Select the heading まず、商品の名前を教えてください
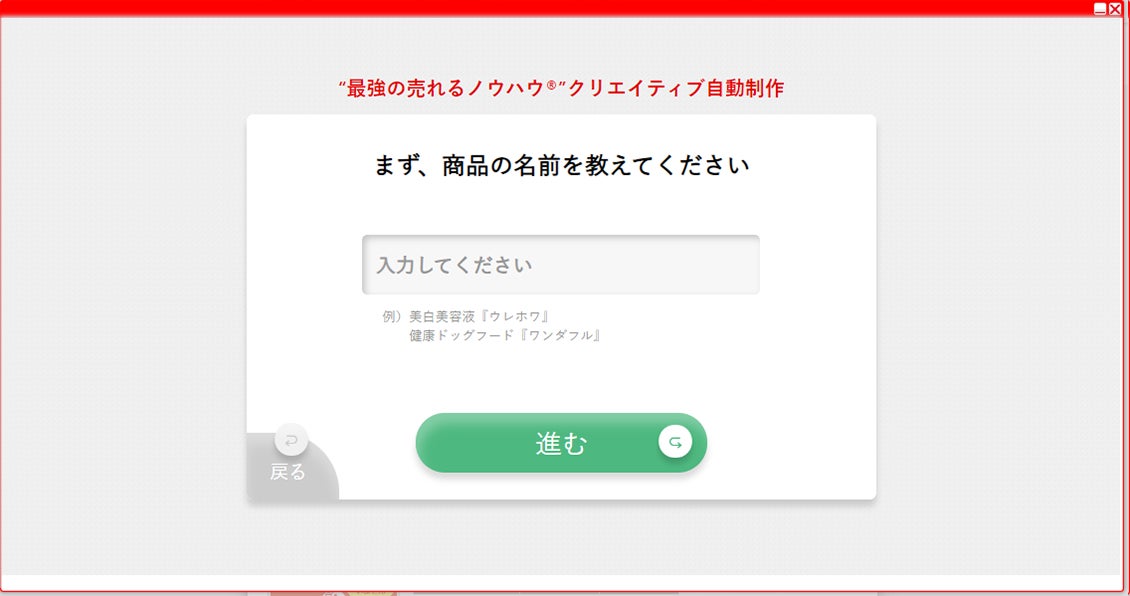Viewport: 1130px width, 596px height. click(x=561, y=166)
